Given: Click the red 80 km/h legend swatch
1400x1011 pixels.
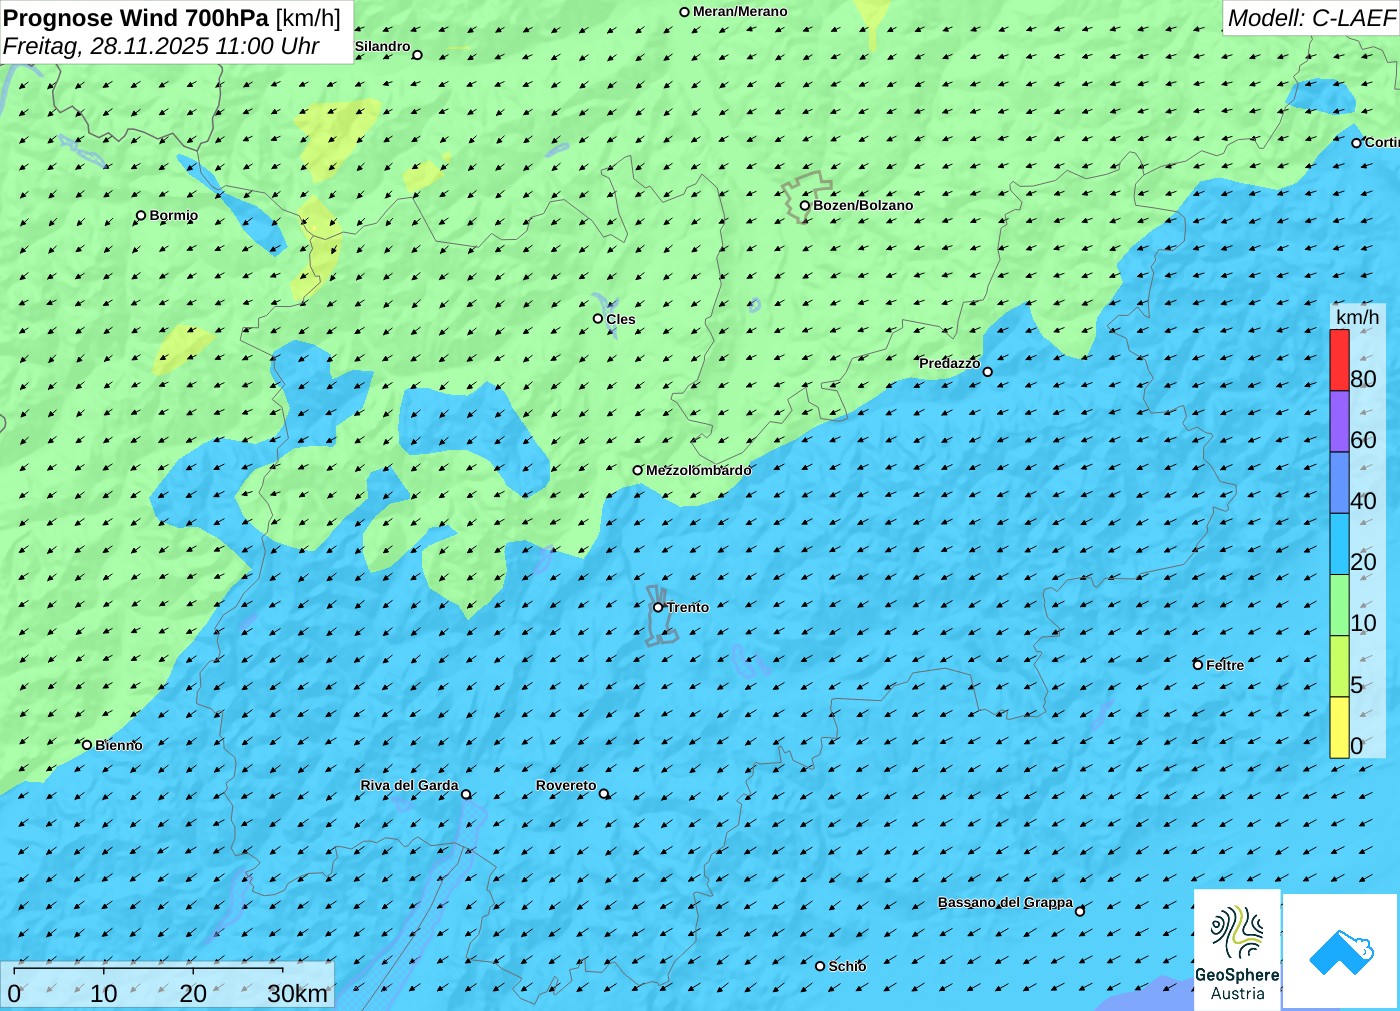Looking at the screenshot, I should pyautogui.click(x=1339, y=360).
